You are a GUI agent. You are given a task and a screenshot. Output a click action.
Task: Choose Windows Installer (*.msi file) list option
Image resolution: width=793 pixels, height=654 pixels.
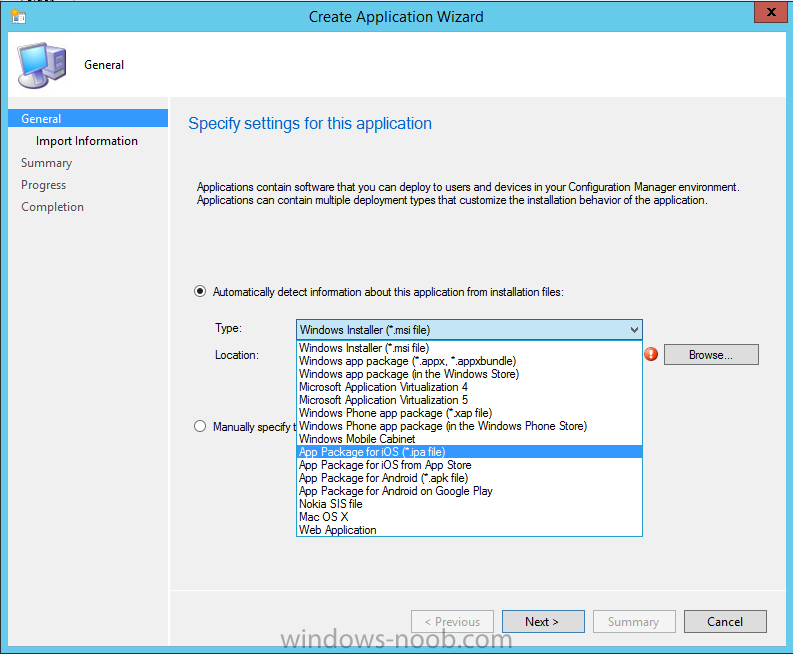tap(469, 348)
